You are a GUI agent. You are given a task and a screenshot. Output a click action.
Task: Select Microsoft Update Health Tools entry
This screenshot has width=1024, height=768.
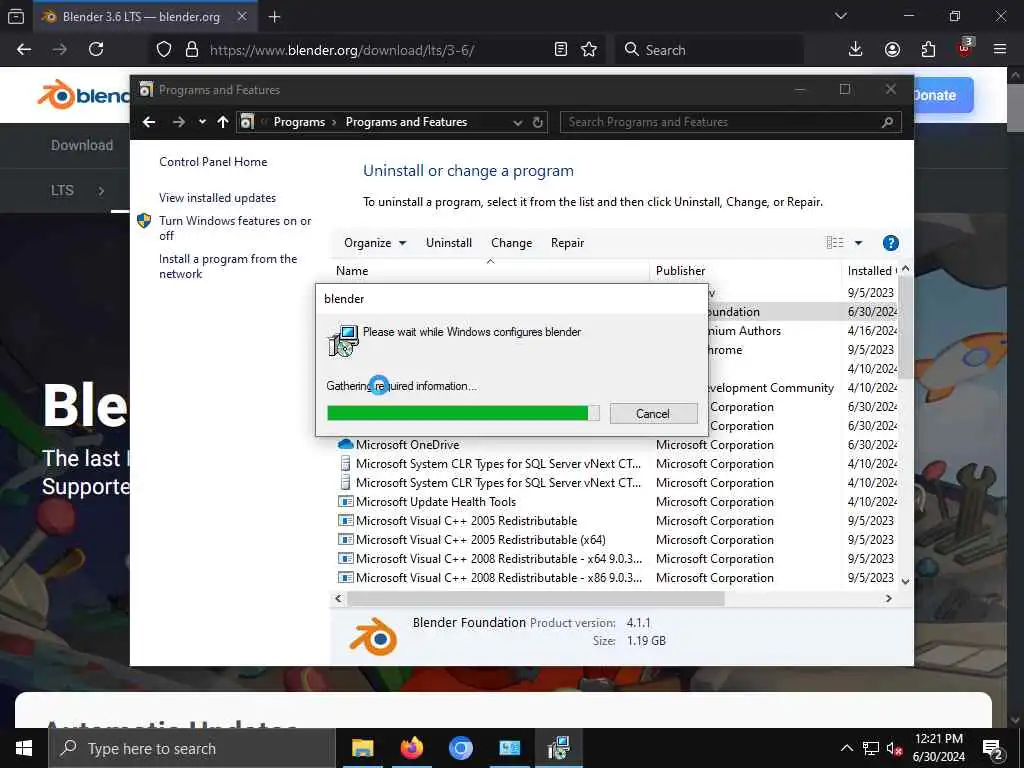[x=436, y=502]
